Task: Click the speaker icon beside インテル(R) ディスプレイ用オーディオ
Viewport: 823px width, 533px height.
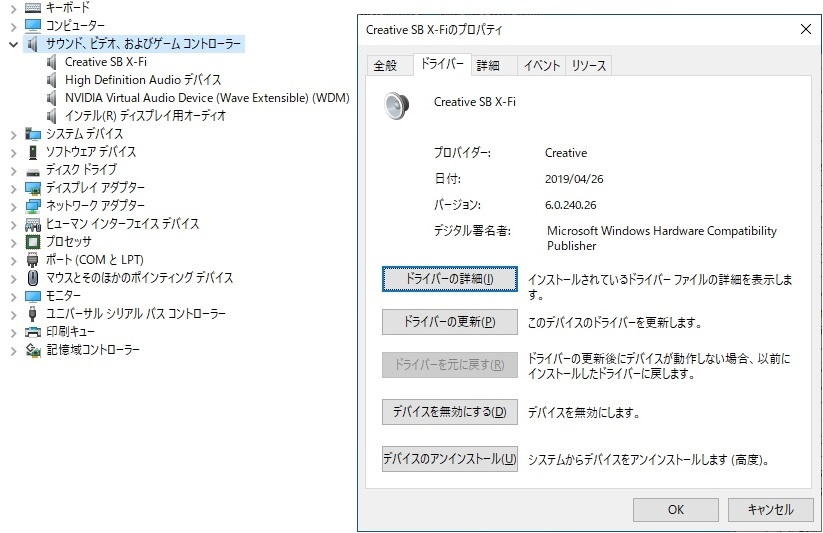Action: [51, 116]
